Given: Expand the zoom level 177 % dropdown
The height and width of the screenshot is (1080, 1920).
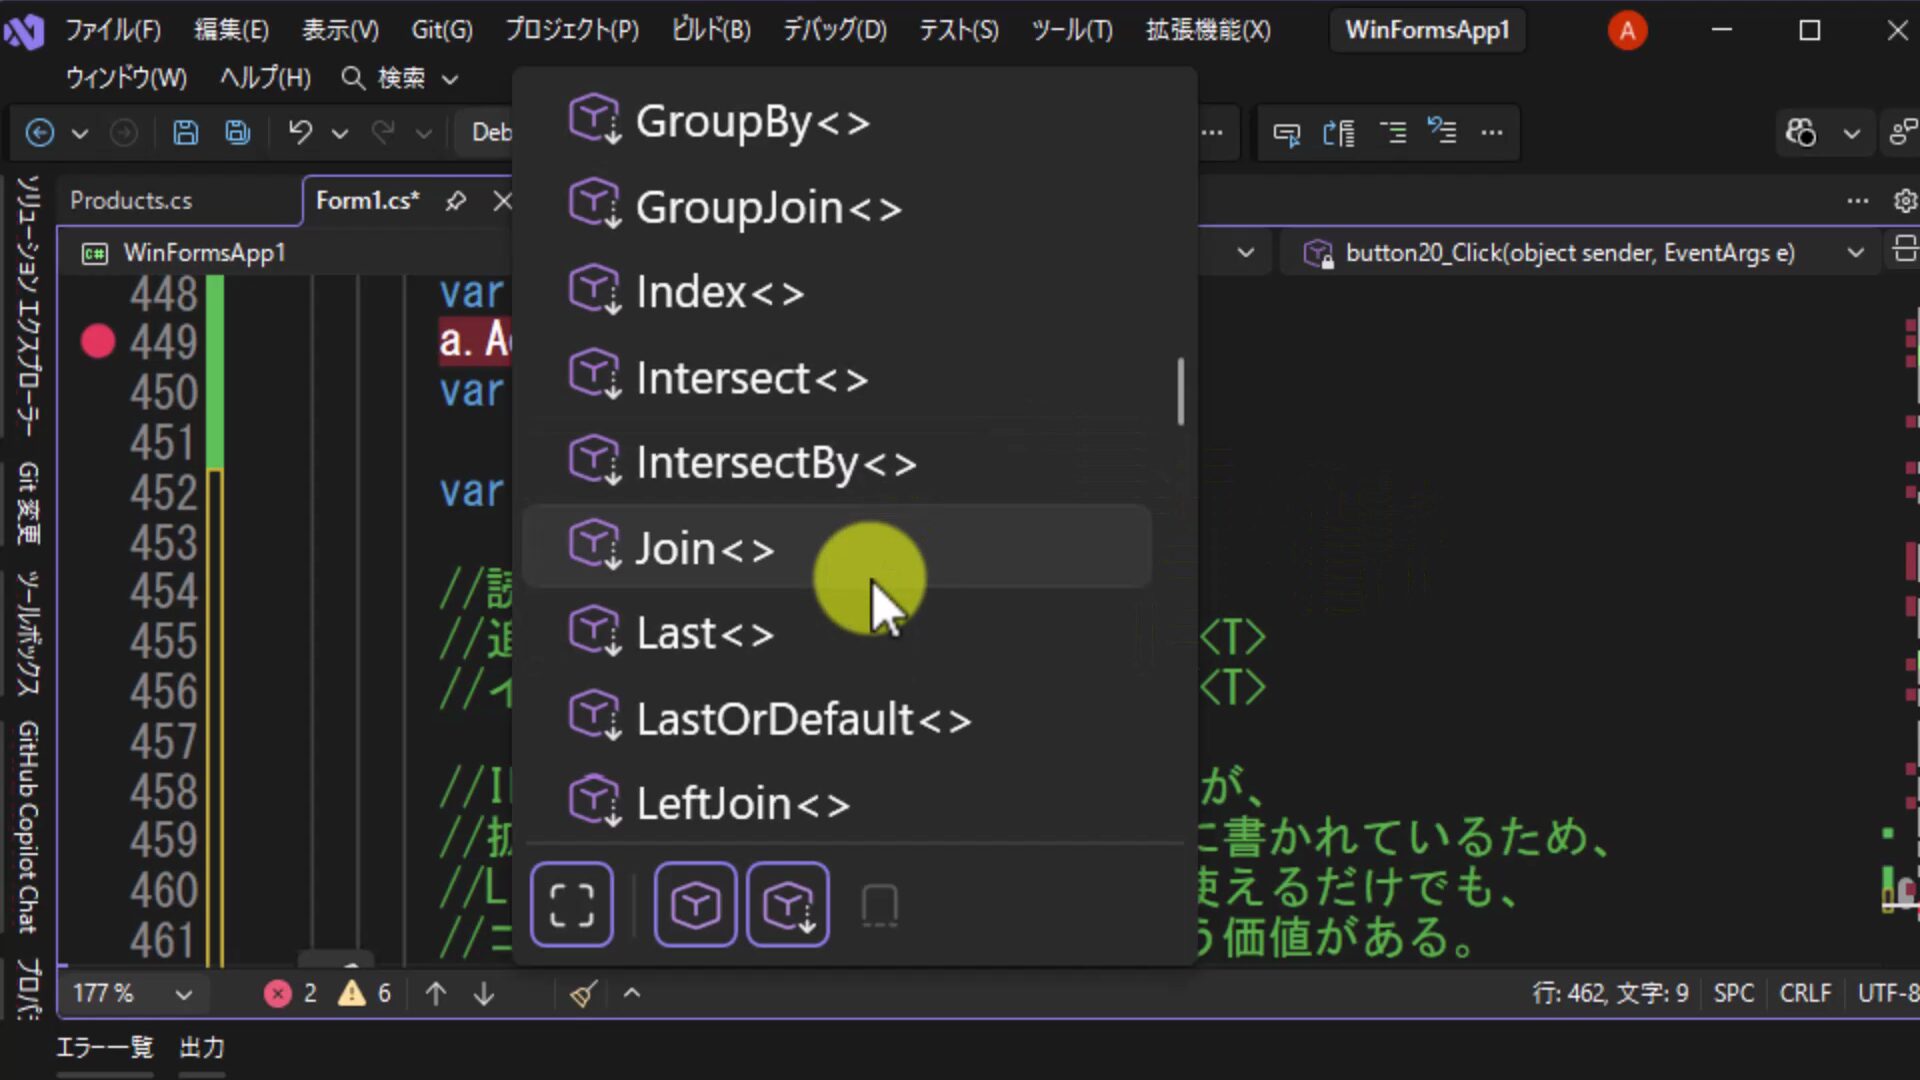Looking at the screenshot, I should pyautogui.click(x=183, y=994).
